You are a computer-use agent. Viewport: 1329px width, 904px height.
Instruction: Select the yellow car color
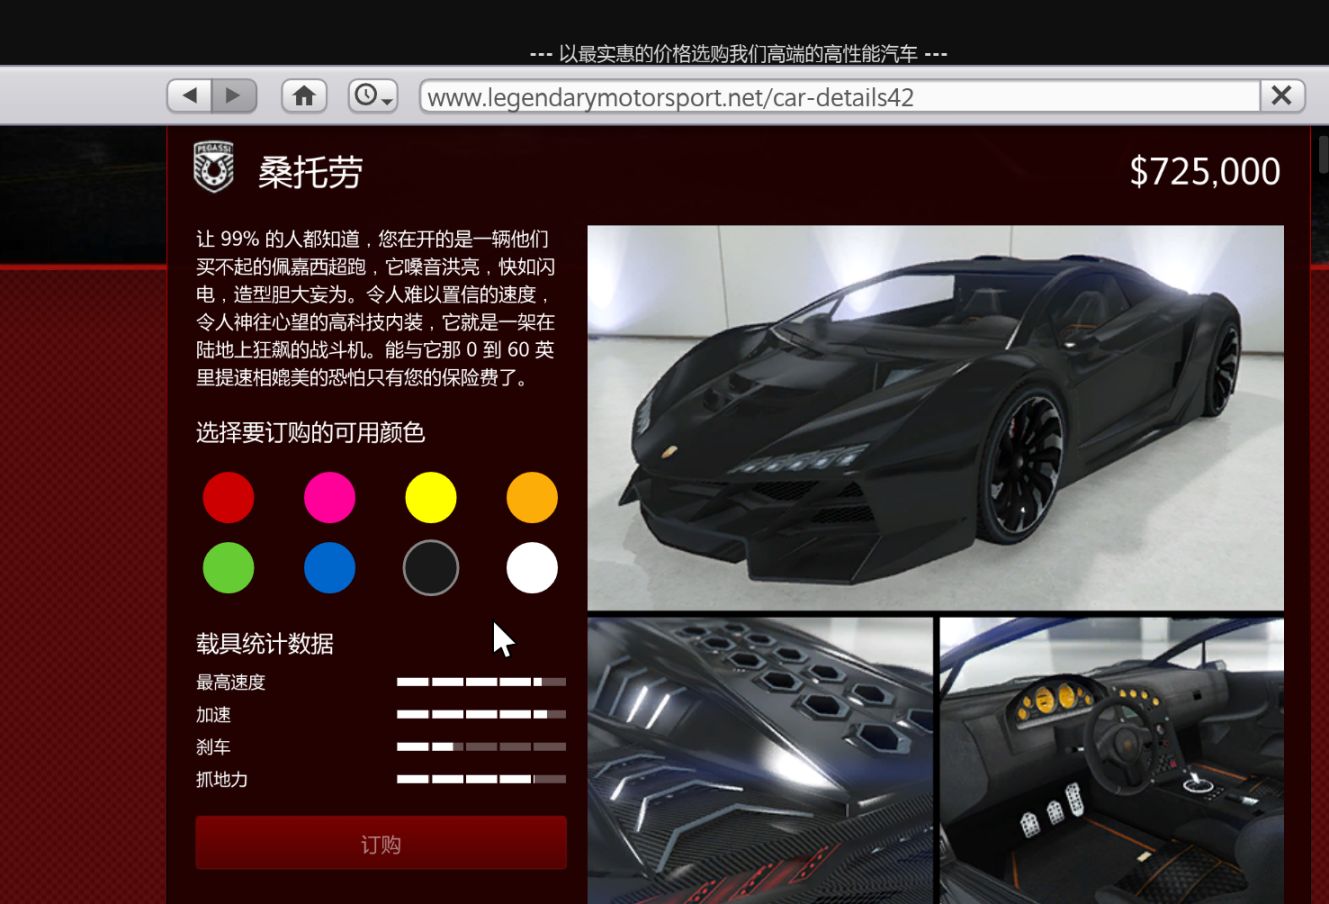click(431, 497)
